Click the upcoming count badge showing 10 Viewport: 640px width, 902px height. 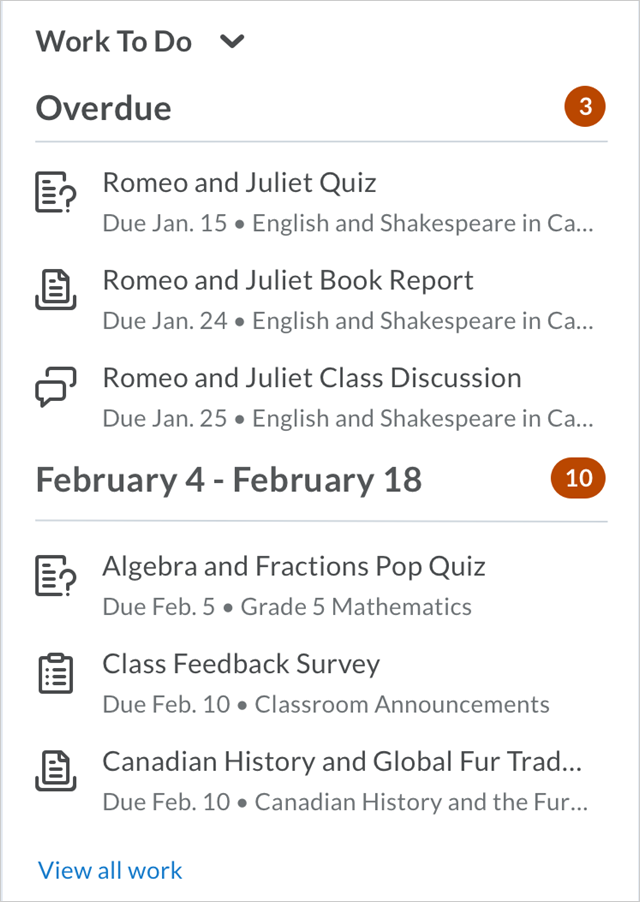pyautogui.click(x=579, y=479)
